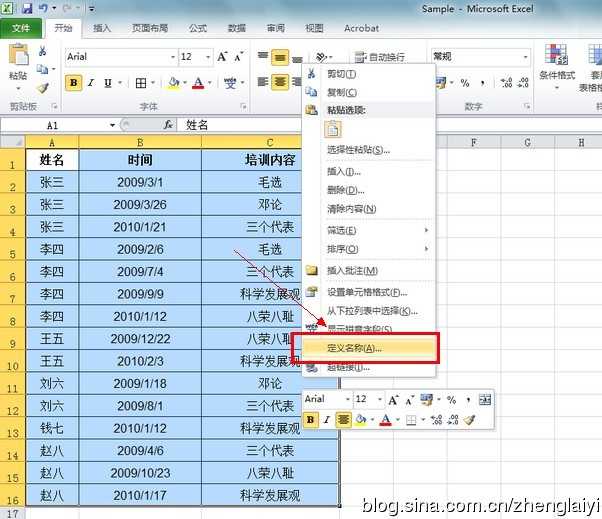Toggle Middle Align in the ribbon

click(x=280, y=58)
